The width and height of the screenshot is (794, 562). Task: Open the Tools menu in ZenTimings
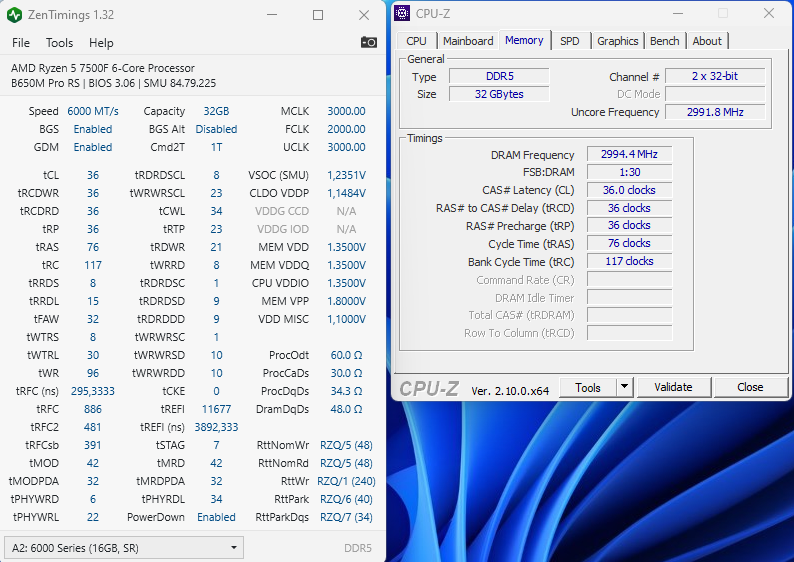[x=59, y=43]
